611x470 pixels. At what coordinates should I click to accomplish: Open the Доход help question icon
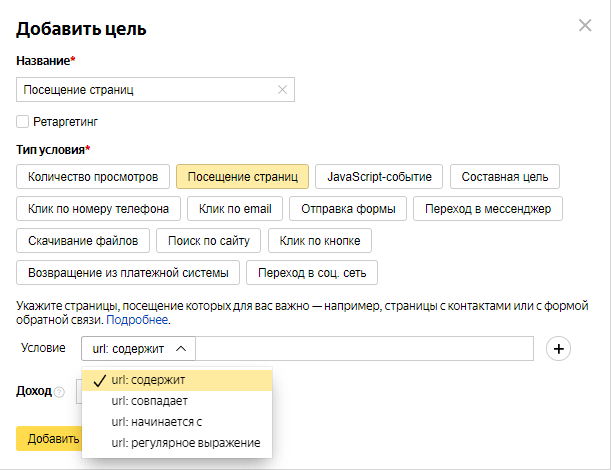59,392
